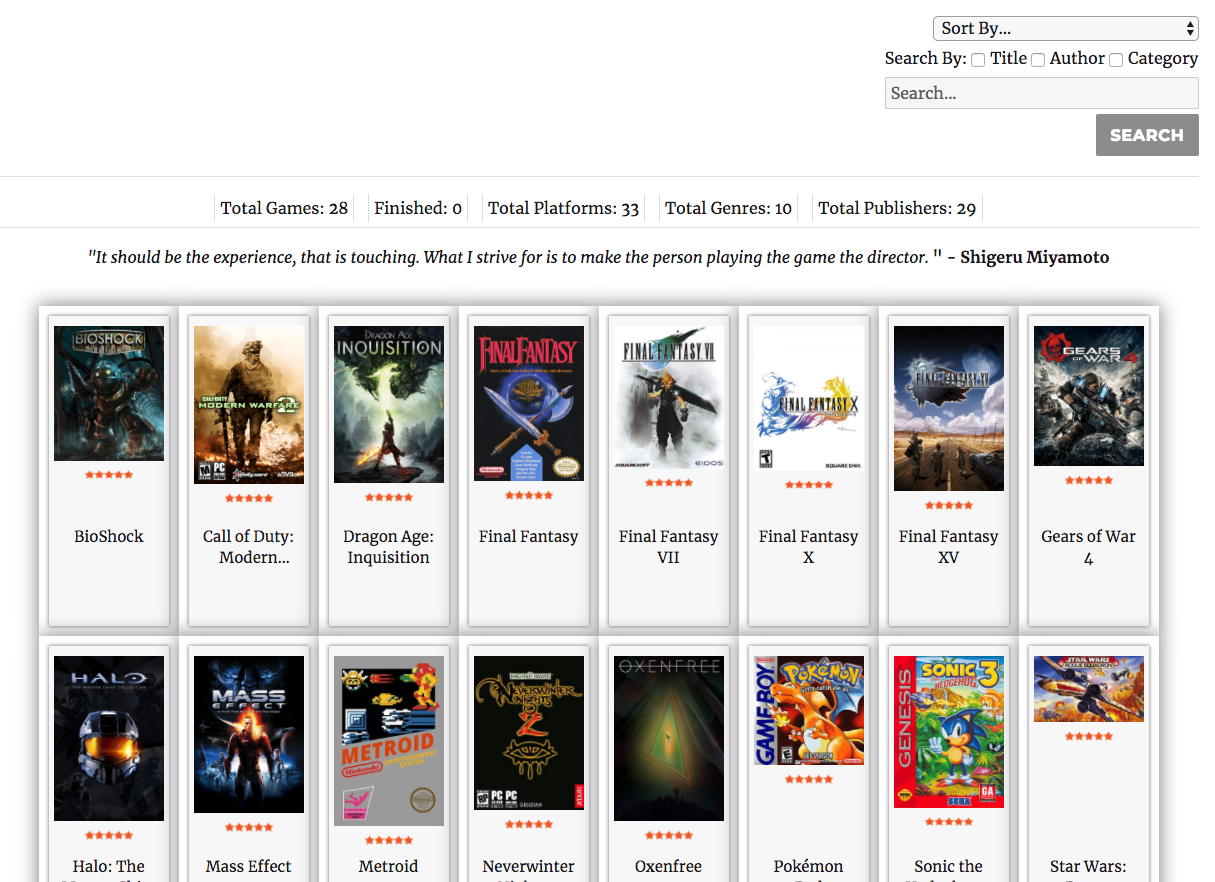Screen dimensions: 1215x882
Task: Open the Final Fantasy NES cover
Action: 529,403
